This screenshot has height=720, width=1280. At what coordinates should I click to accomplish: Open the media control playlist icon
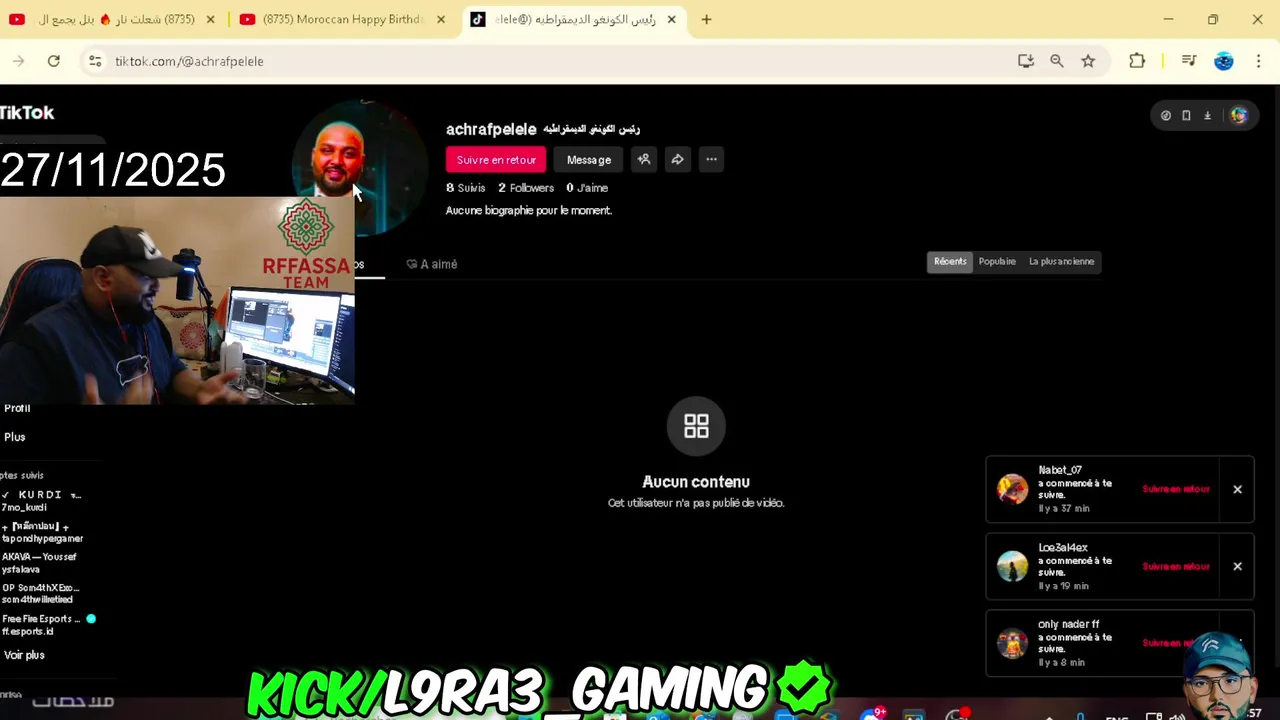click(1189, 61)
